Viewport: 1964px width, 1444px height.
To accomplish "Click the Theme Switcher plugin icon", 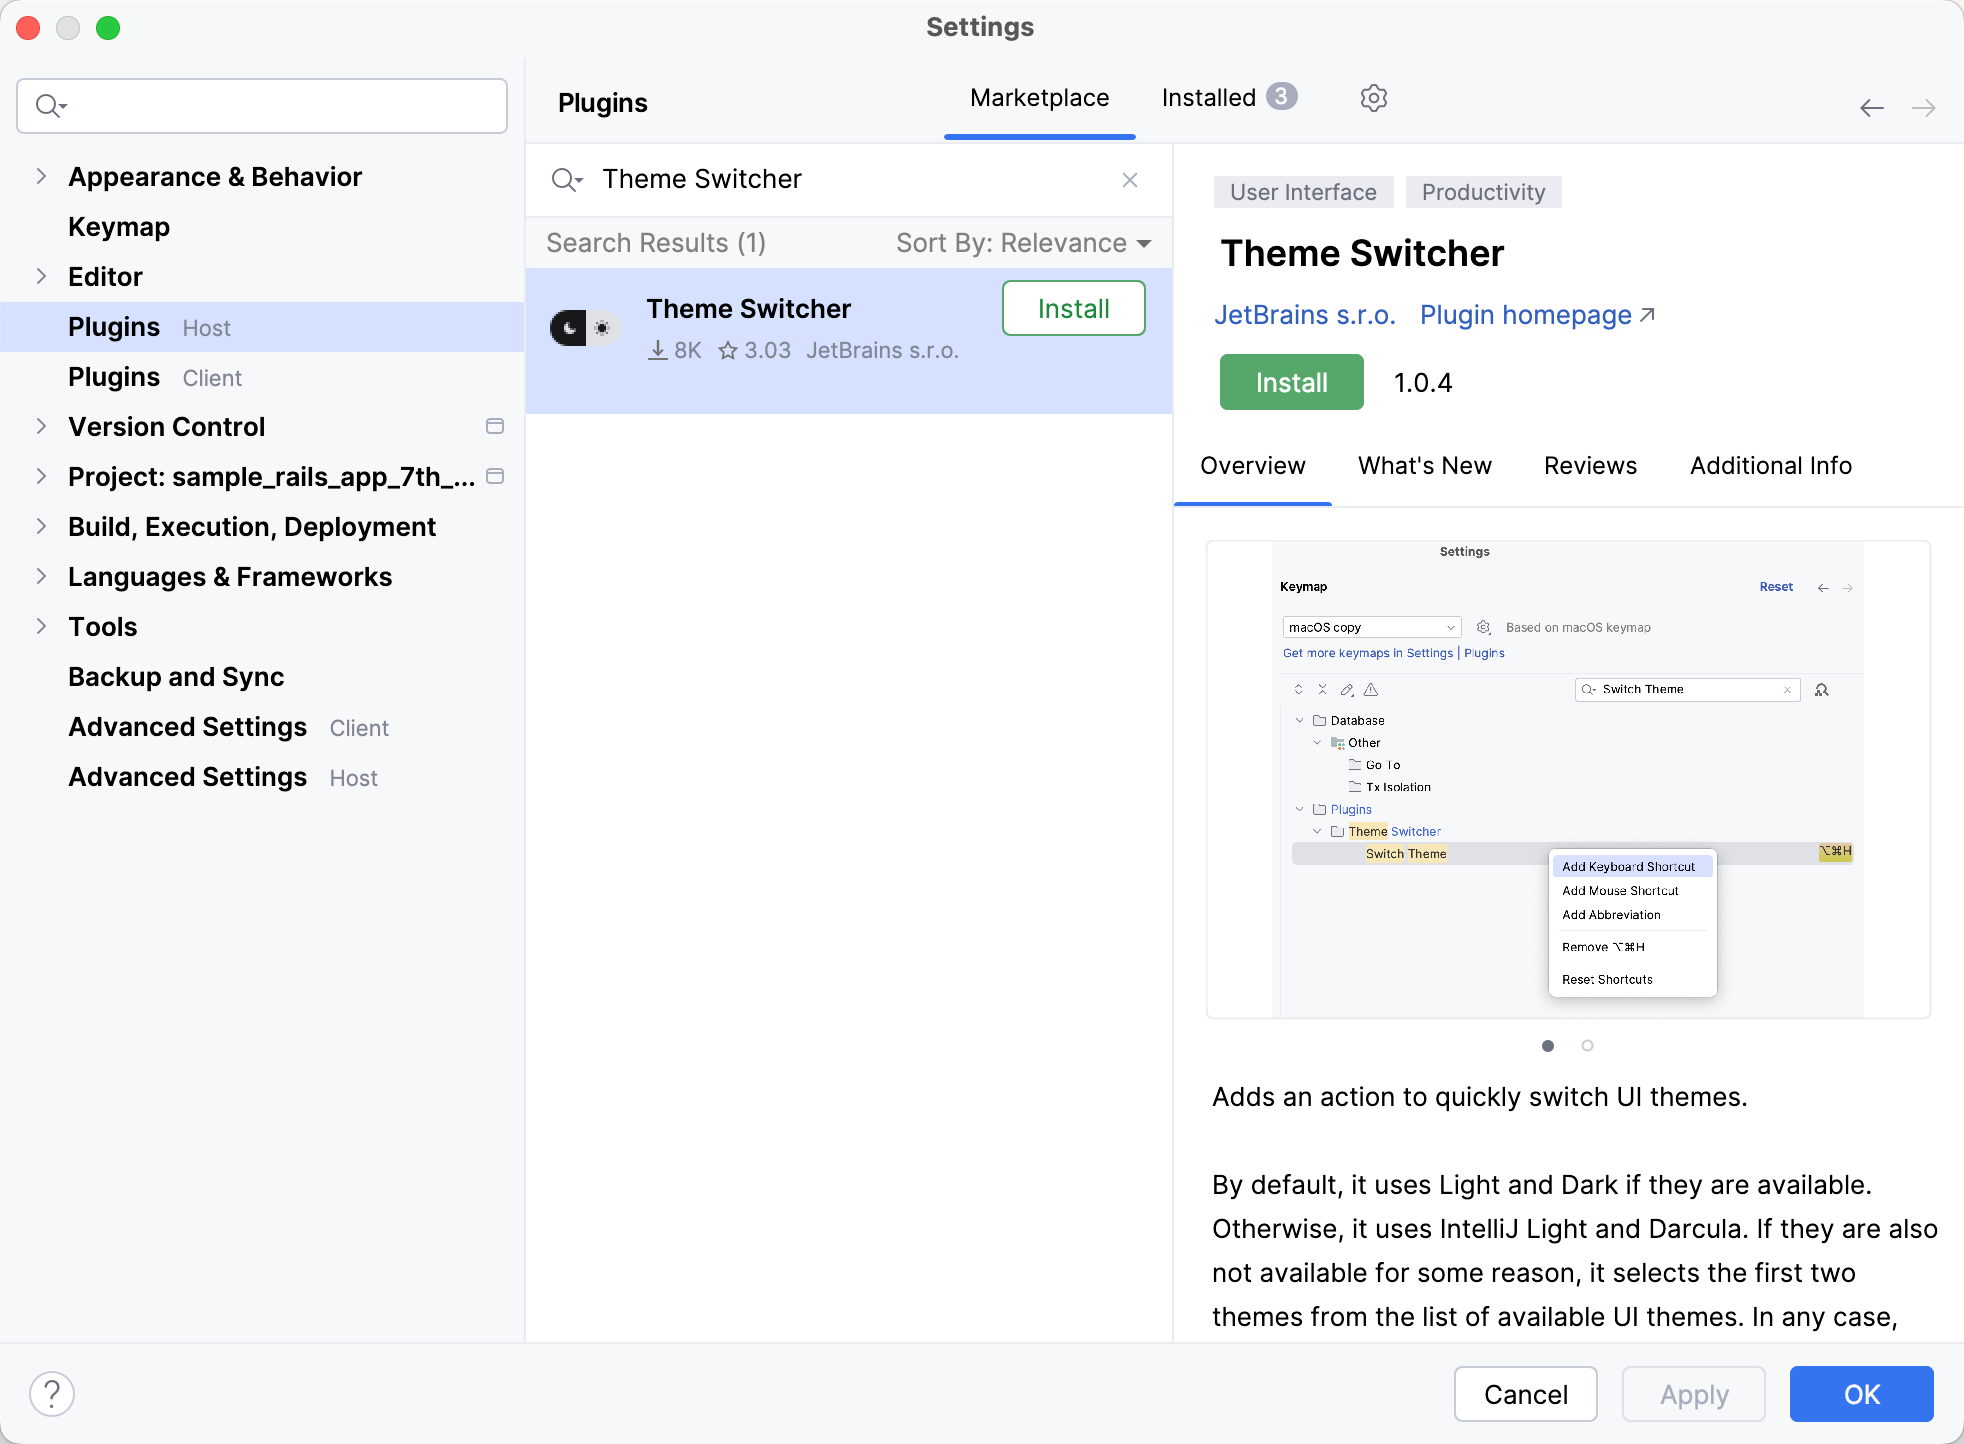I will pyautogui.click(x=584, y=326).
